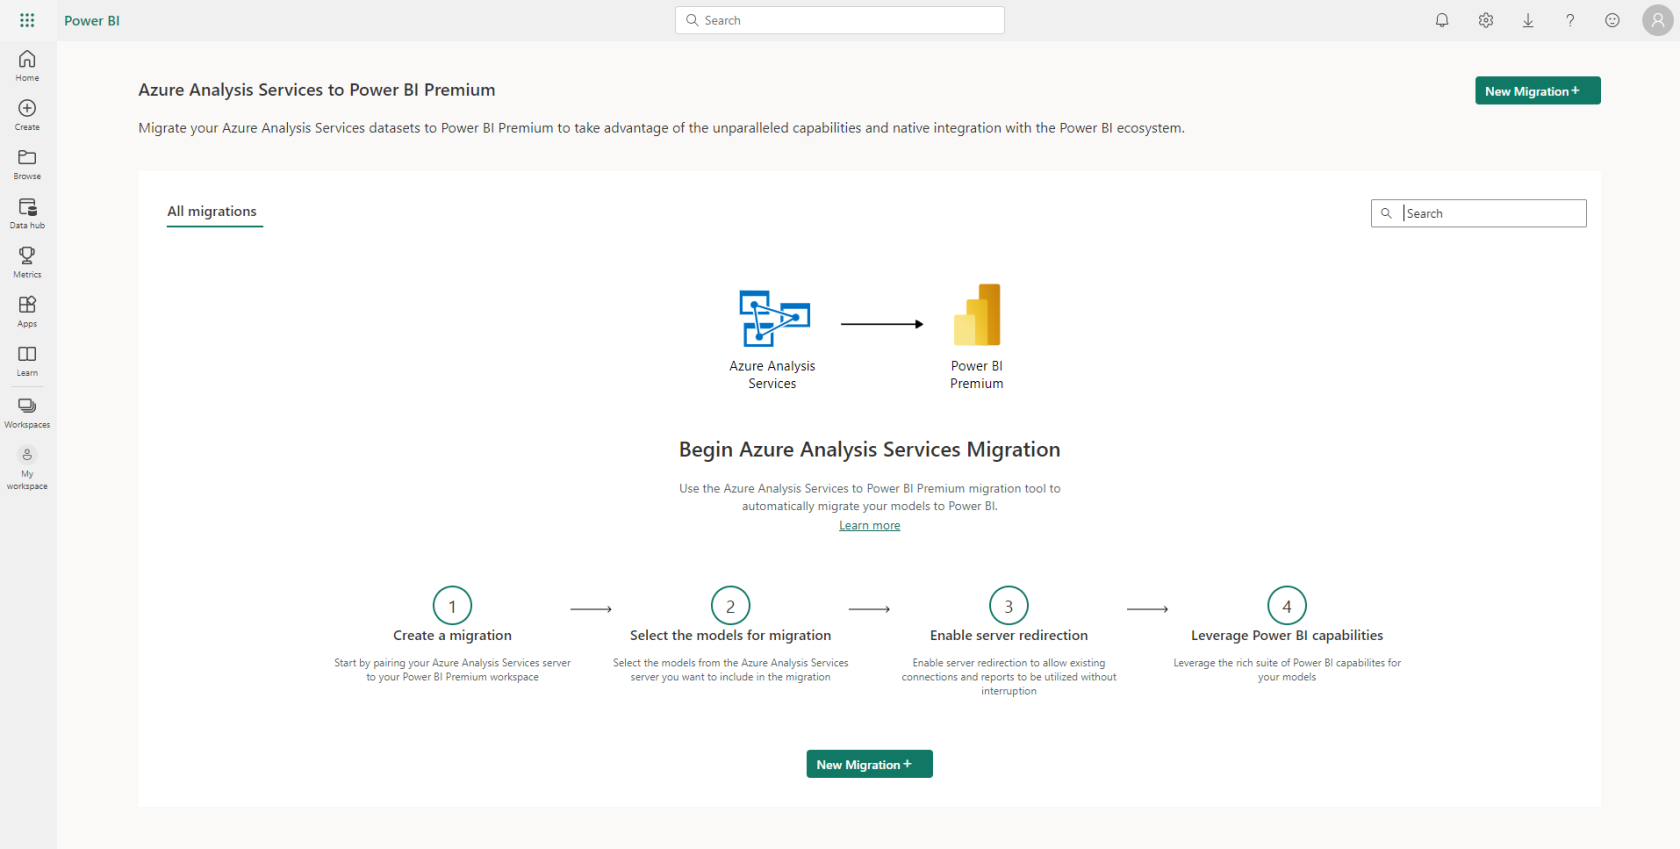Open the help question mark
Screen dimensions: 1680x849
tap(1570, 20)
